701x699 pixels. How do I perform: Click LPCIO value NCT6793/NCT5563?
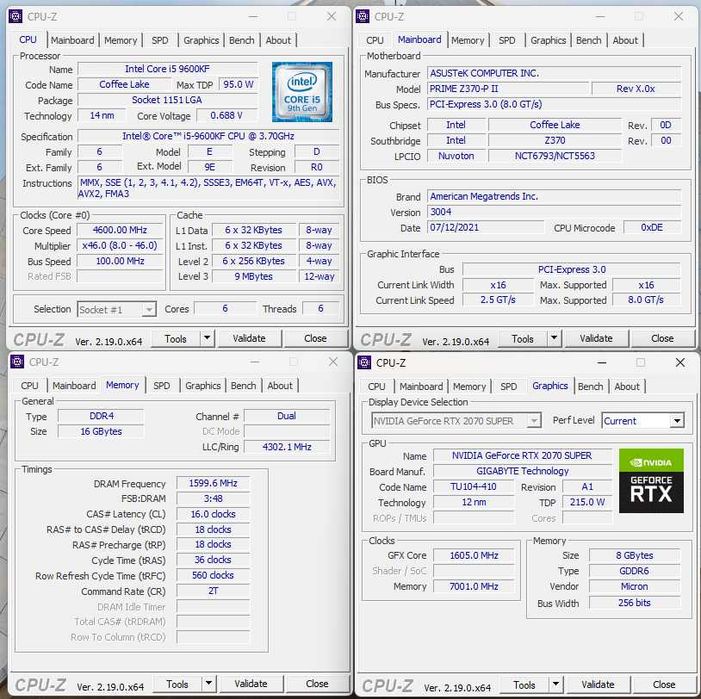pos(555,156)
